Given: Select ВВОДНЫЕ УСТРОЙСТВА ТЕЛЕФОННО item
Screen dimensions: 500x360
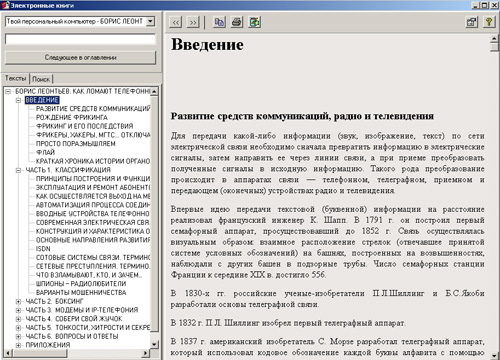Looking at the screenshot, I should (x=93, y=214).
